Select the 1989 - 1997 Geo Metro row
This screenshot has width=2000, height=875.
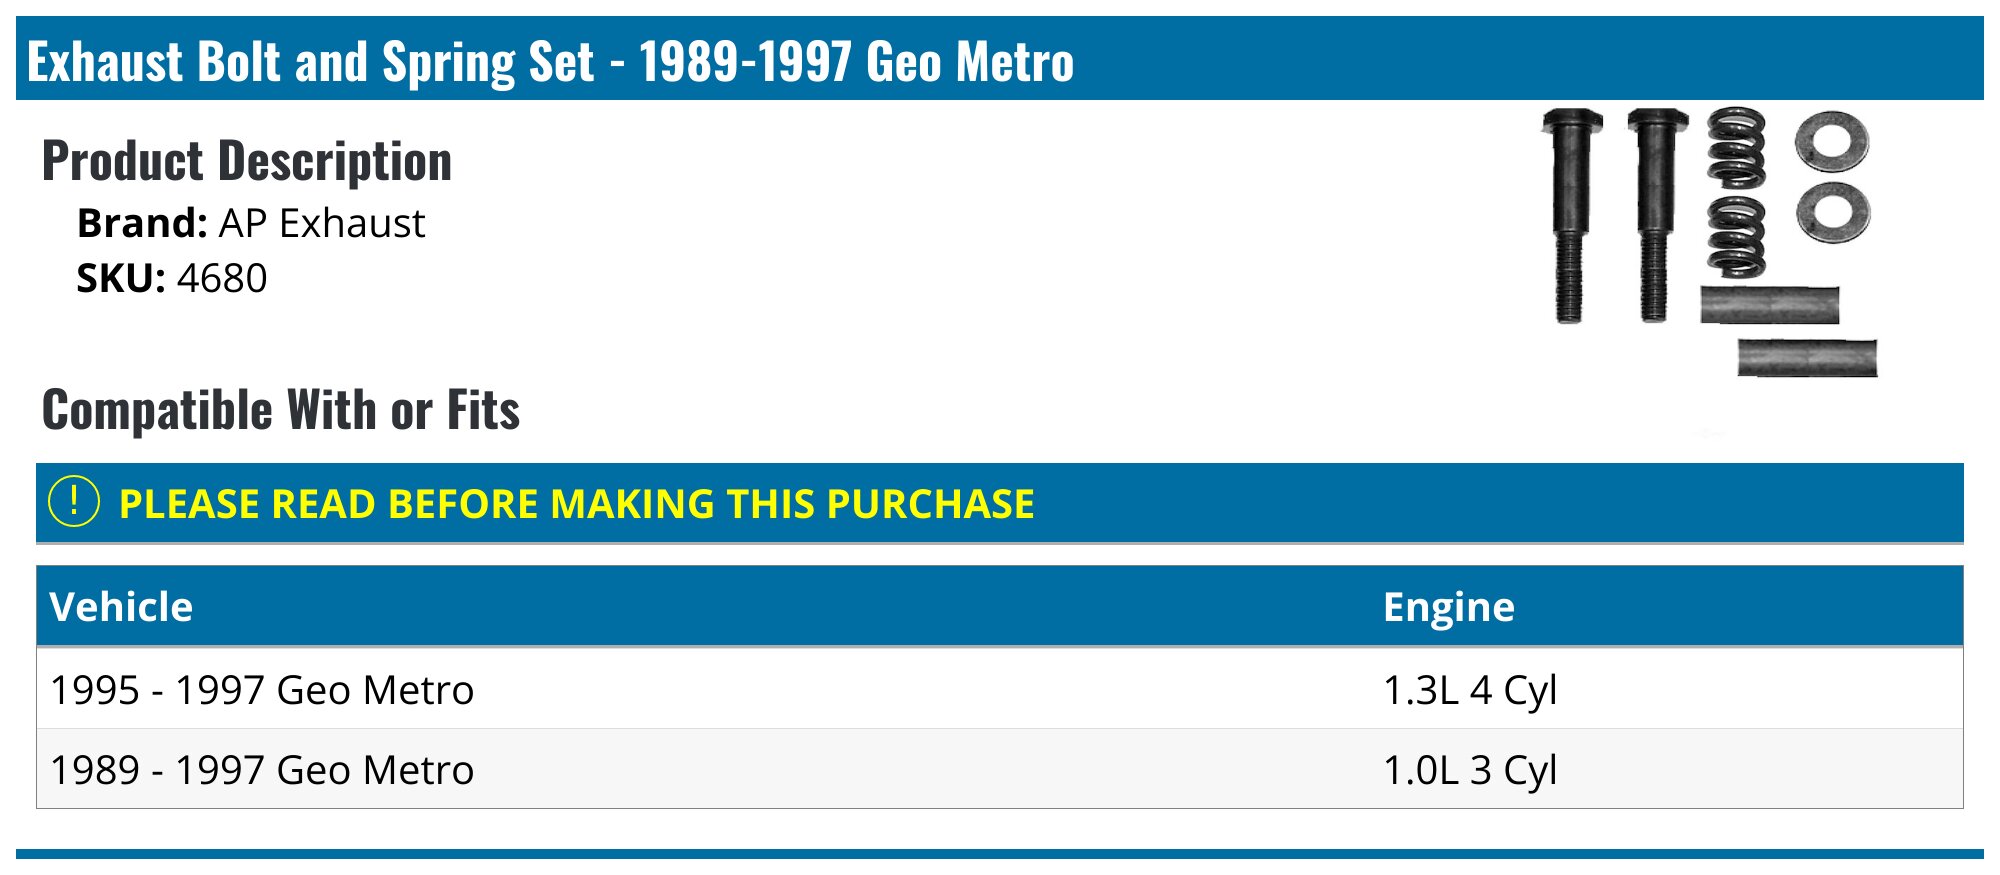pyautogui.click(x=262, y=770)
